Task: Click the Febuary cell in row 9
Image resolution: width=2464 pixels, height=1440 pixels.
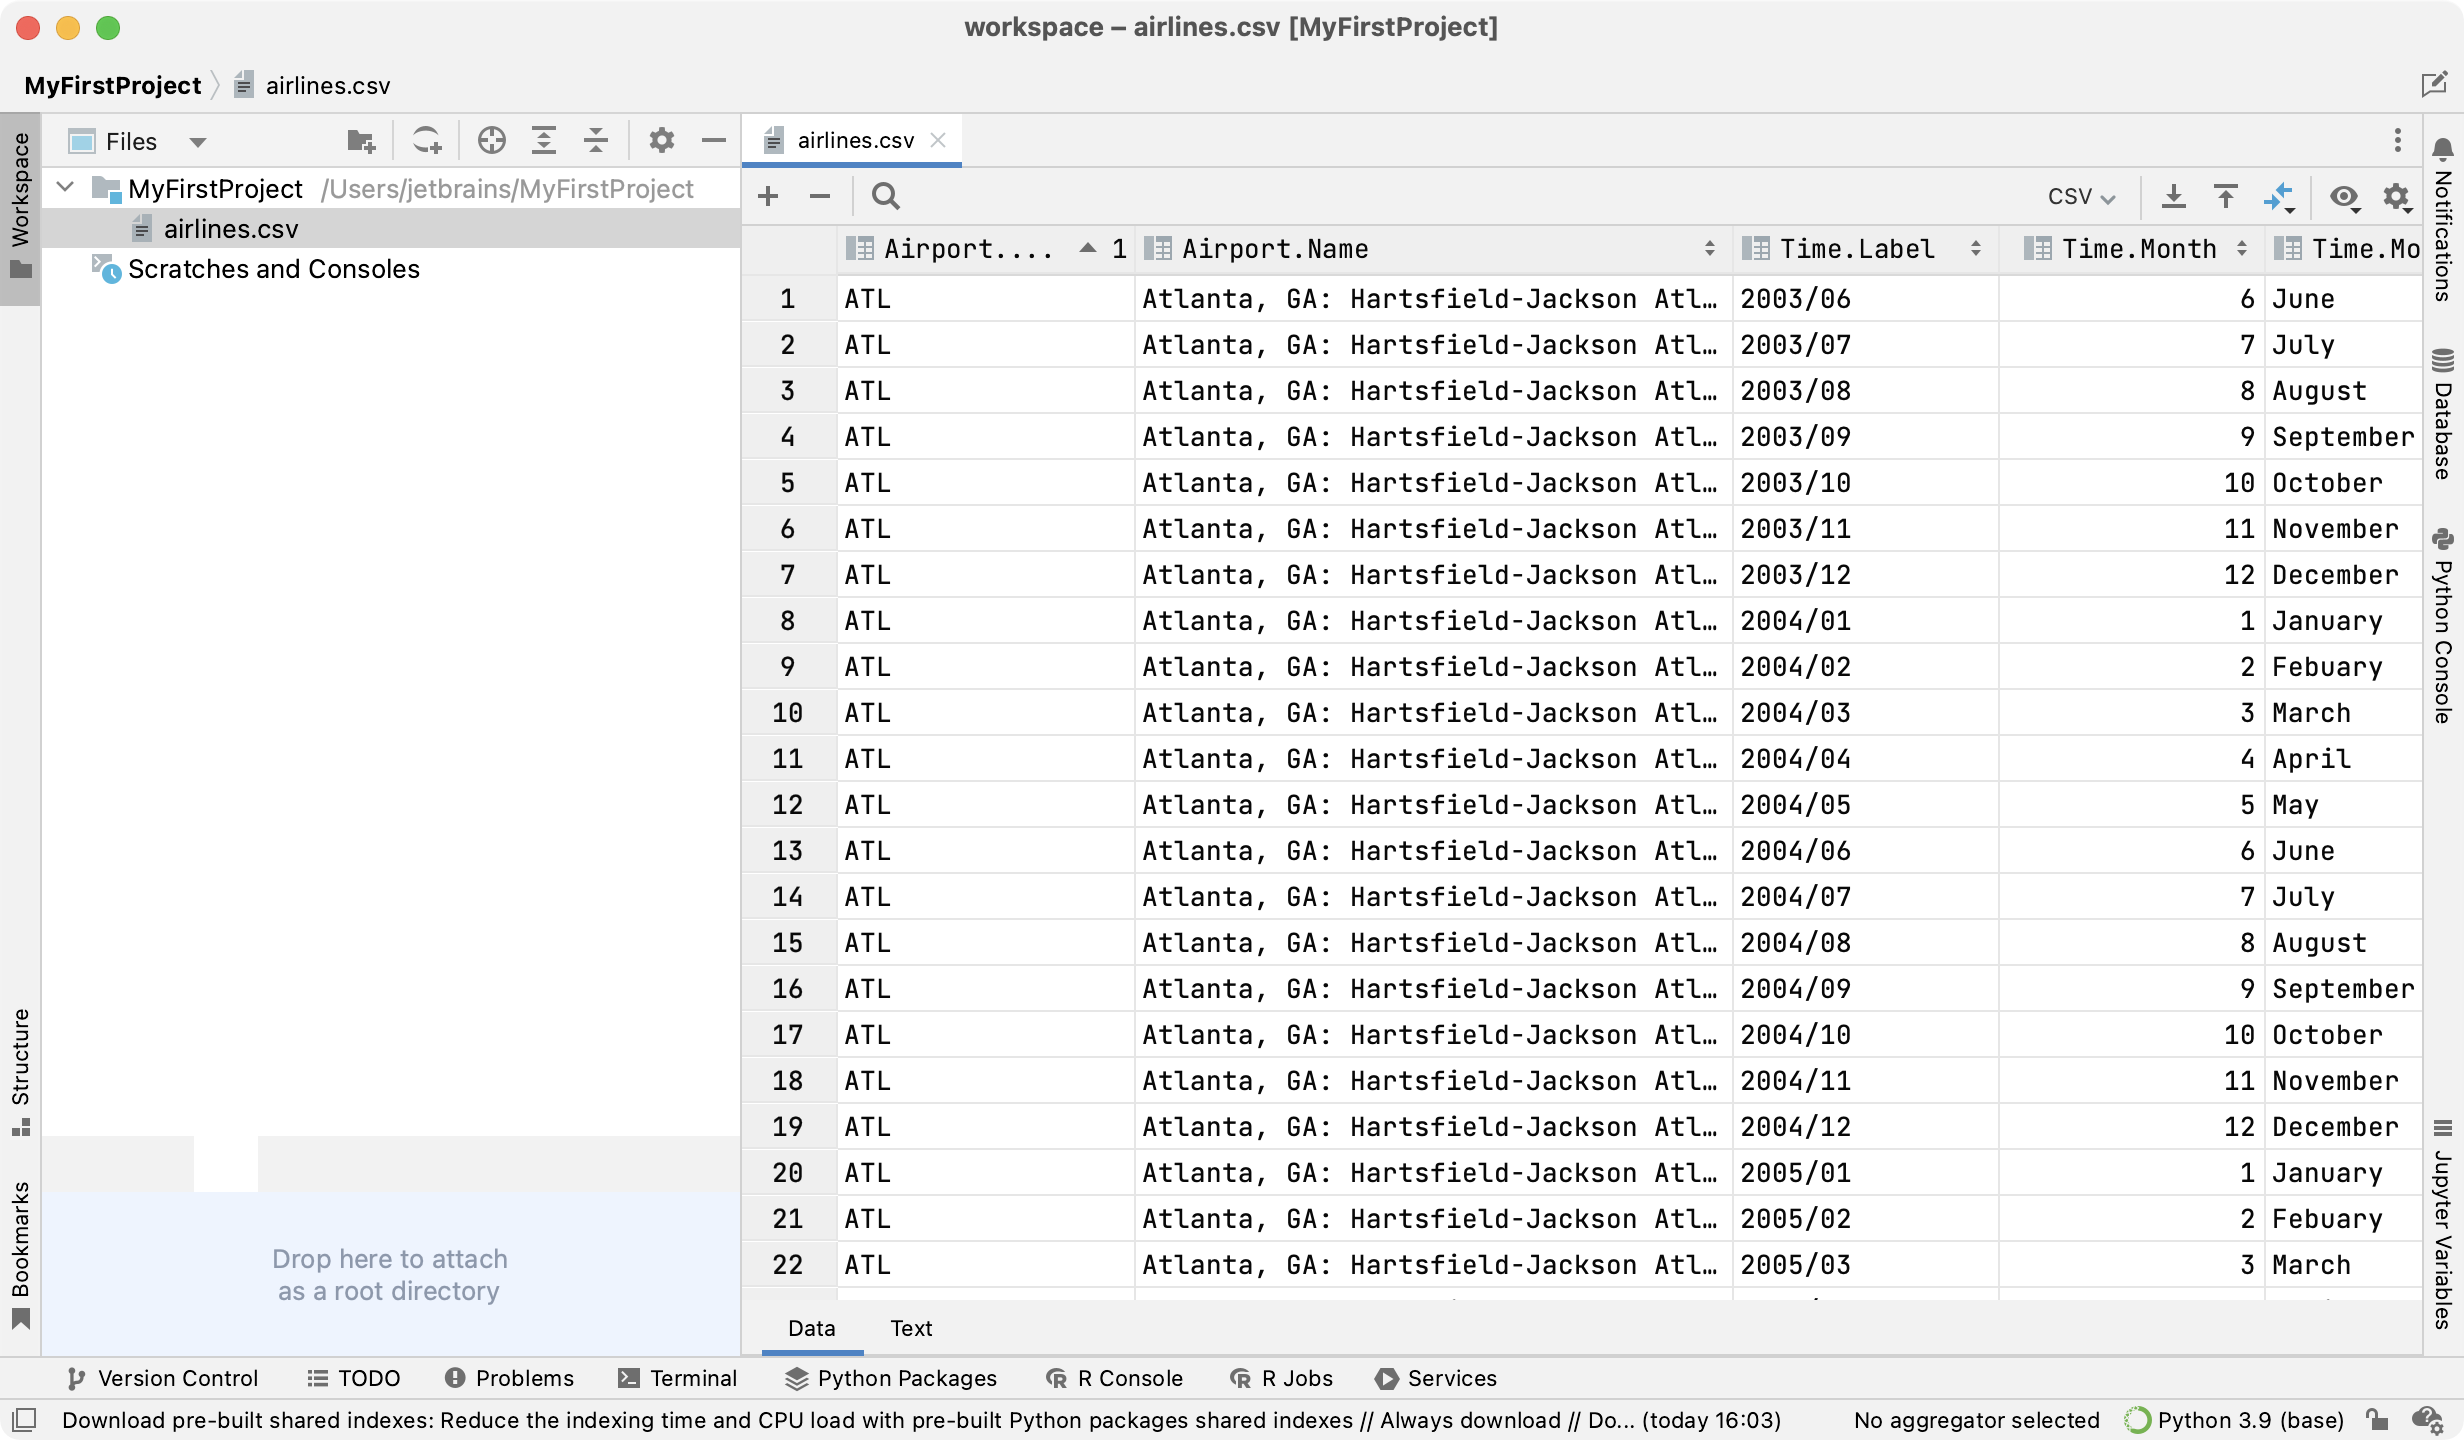Action: click(2343, 666)
